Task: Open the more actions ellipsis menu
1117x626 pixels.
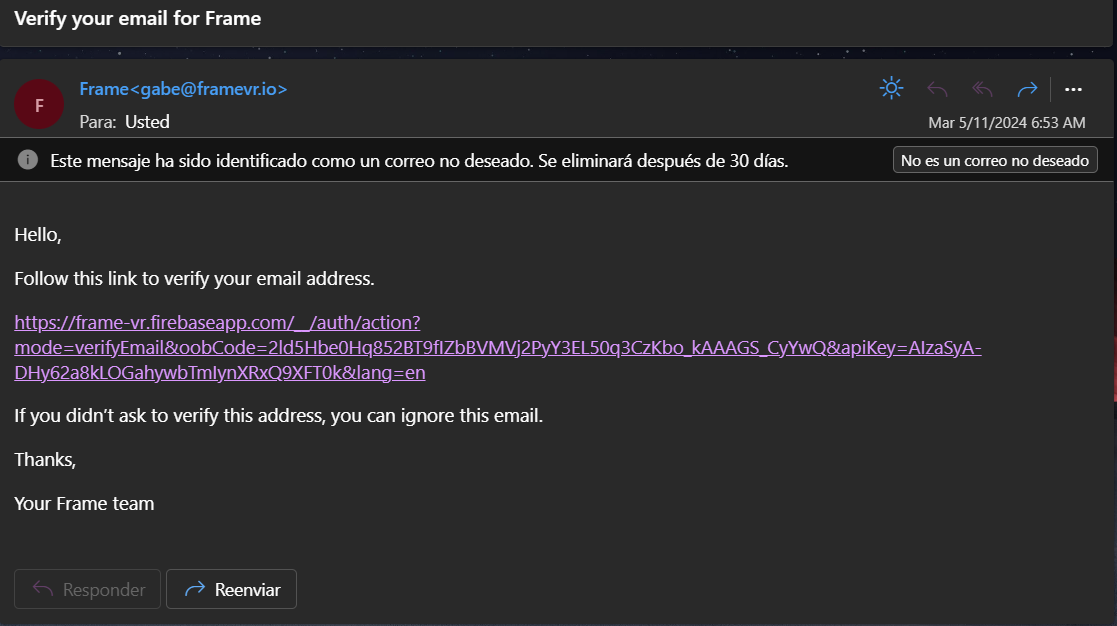Action: click(1074, 89)
